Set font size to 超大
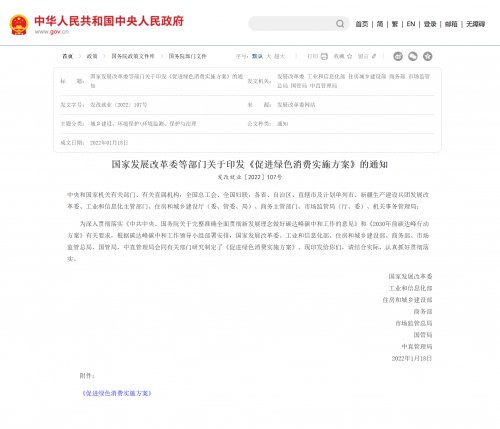500x429 pixels. point(280,56)
